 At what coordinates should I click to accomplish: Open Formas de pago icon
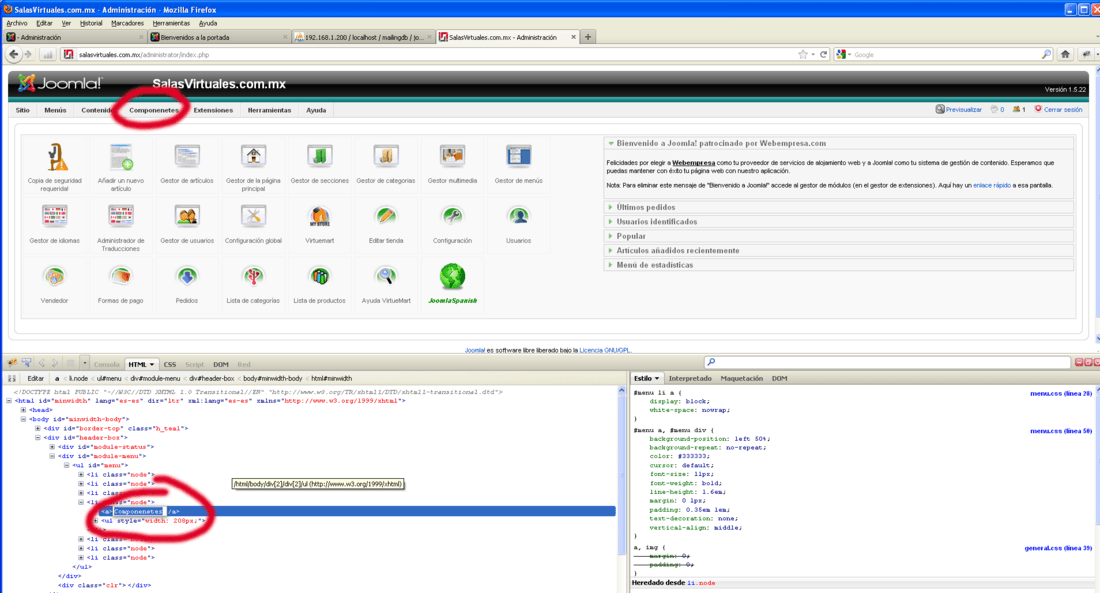point(121,277)
